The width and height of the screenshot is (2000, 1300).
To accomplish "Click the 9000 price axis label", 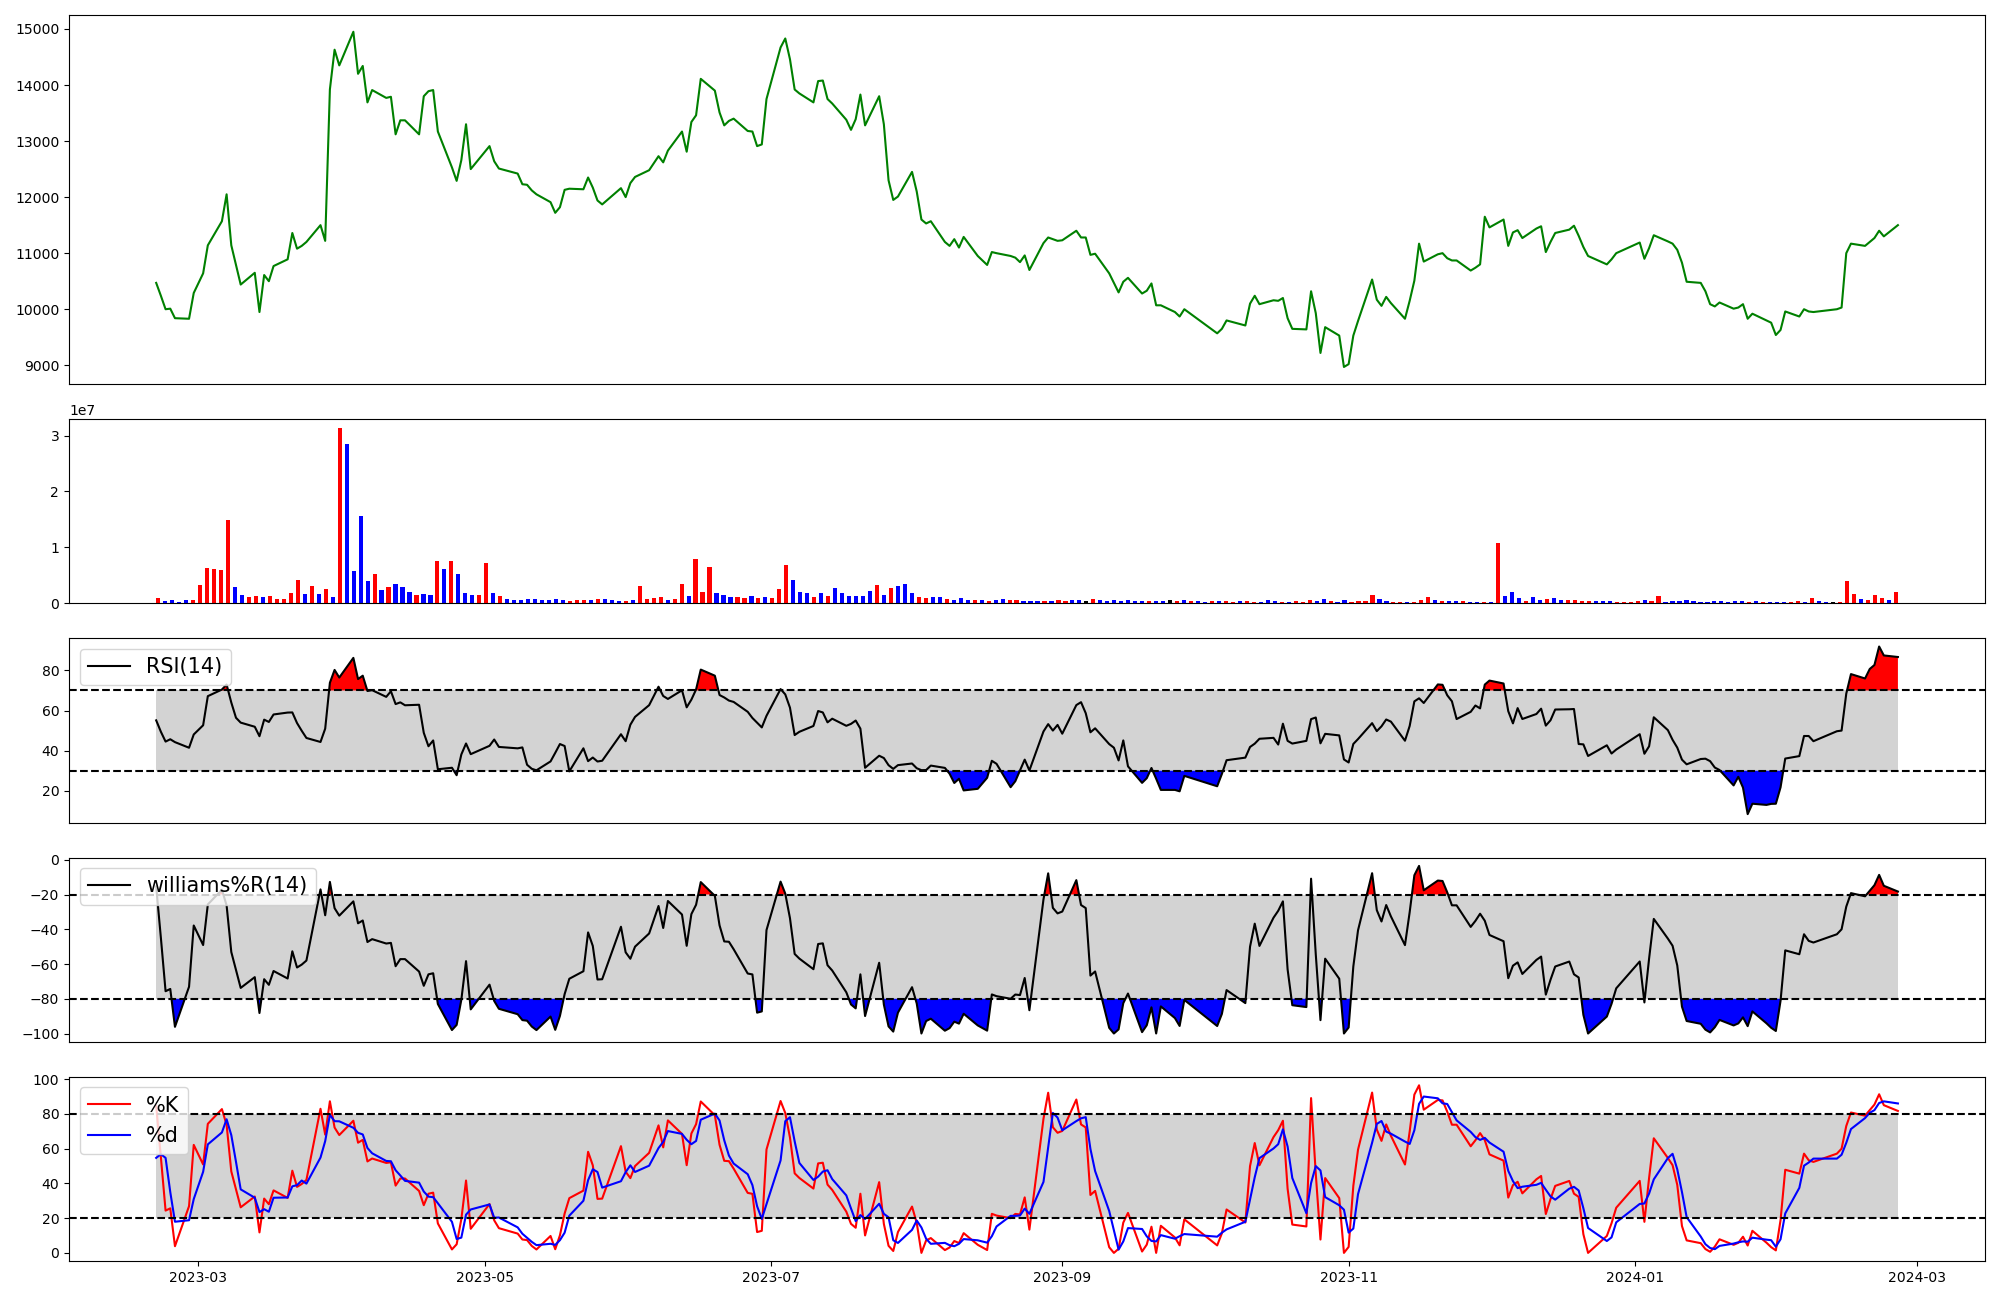I will tap(42, 366).
